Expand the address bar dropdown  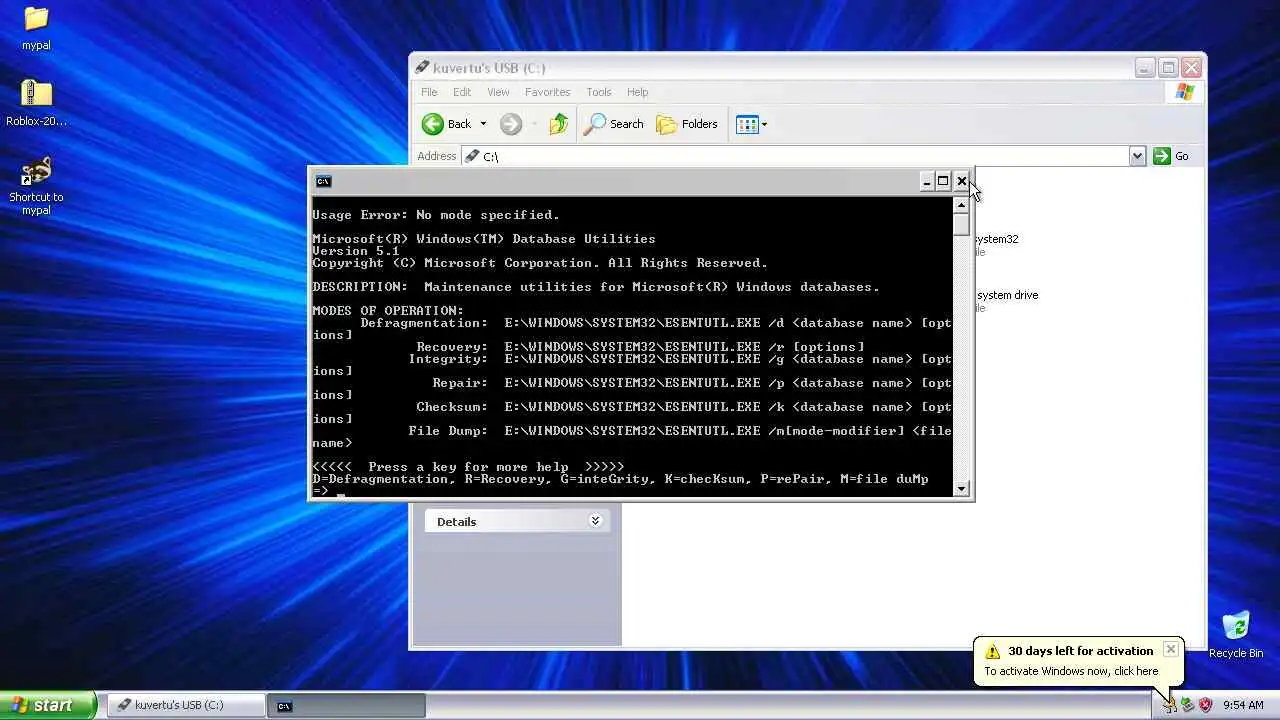[1137, 156]
